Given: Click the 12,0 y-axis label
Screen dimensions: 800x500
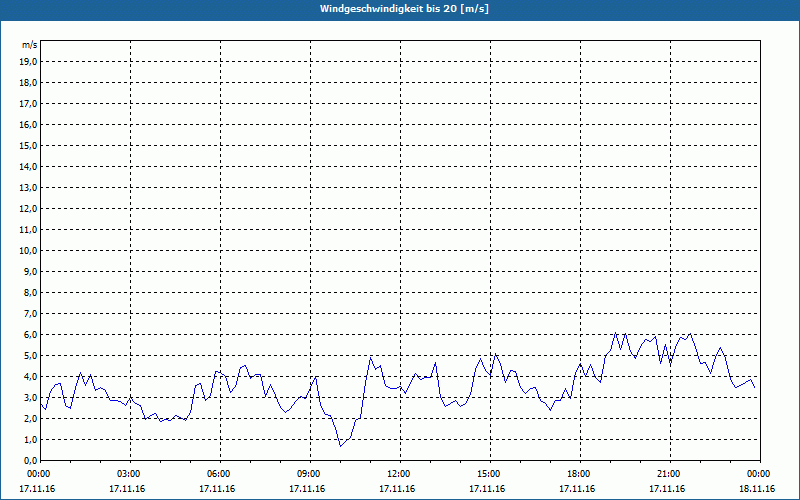Looking at the screenshot, I should (28, 209).
